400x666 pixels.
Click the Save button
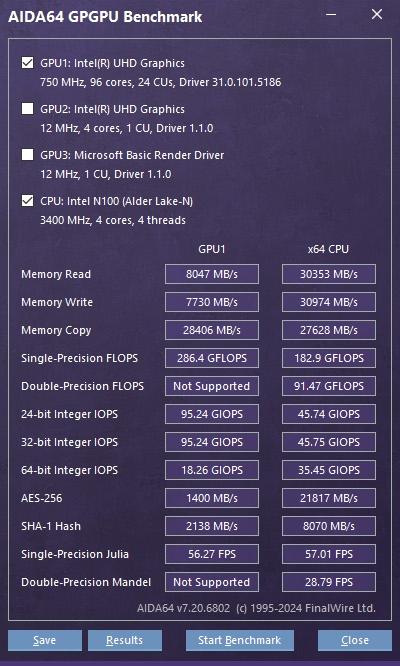tap(45, 640)
